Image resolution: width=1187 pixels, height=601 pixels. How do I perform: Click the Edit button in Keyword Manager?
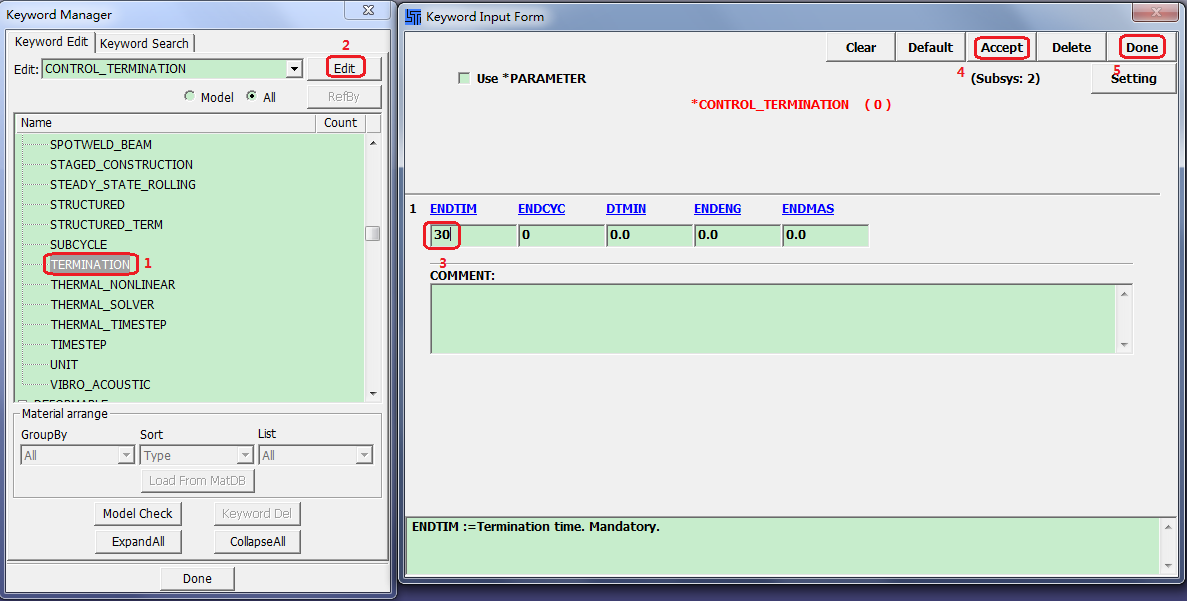coord(344,68)
